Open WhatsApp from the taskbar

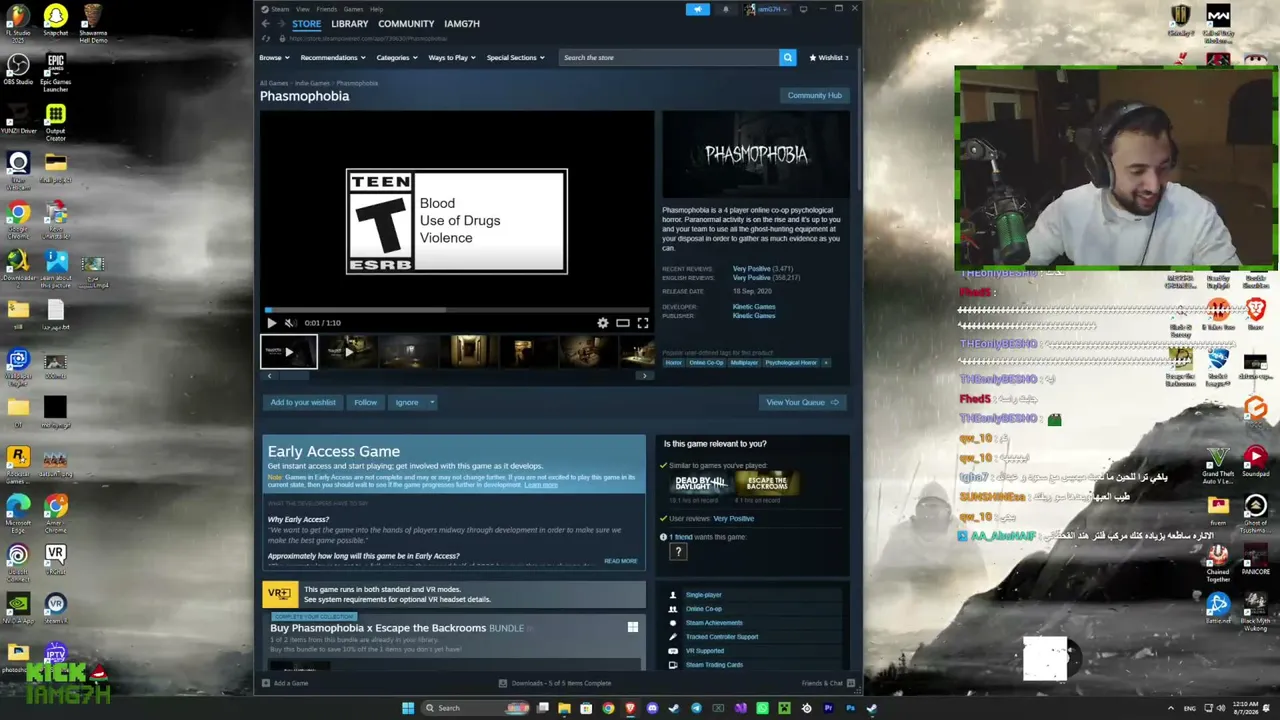coord(762,708)
